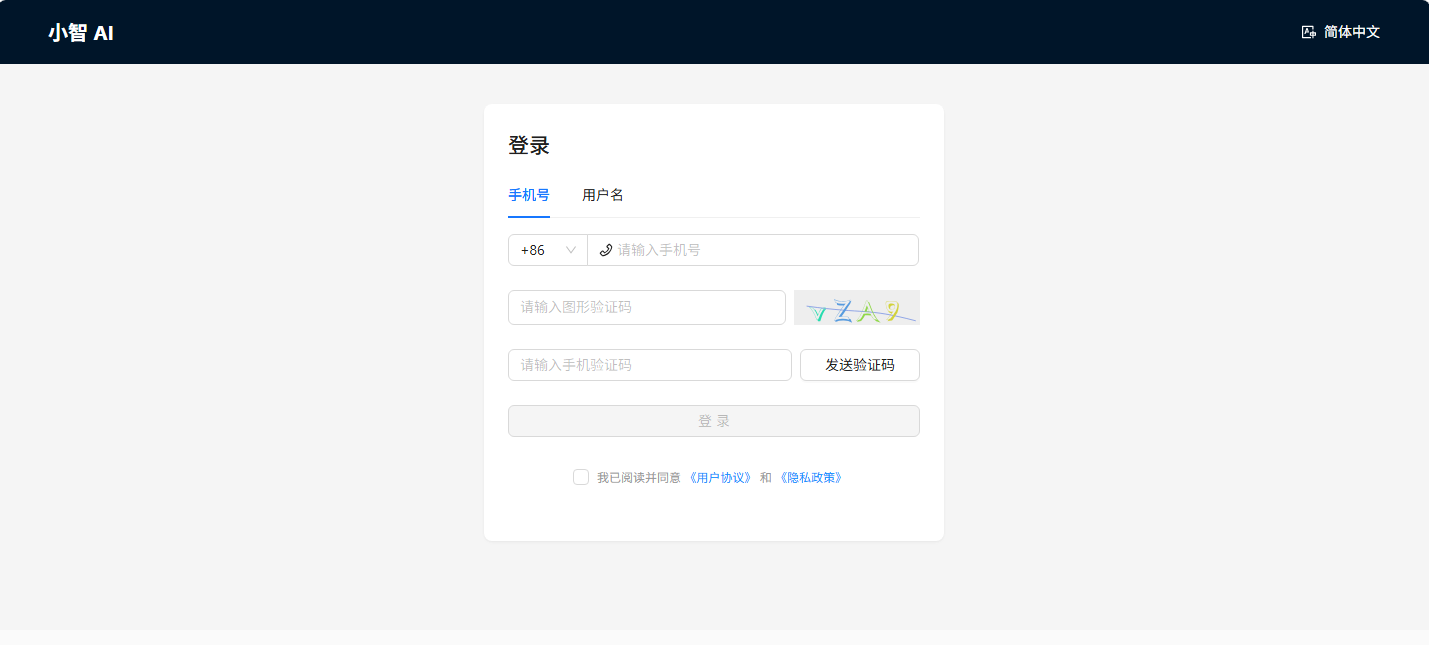Viewport: 1429px width, 645px height.
Task: Click the 小智 AI logo in header
Action: pos(81,32)
